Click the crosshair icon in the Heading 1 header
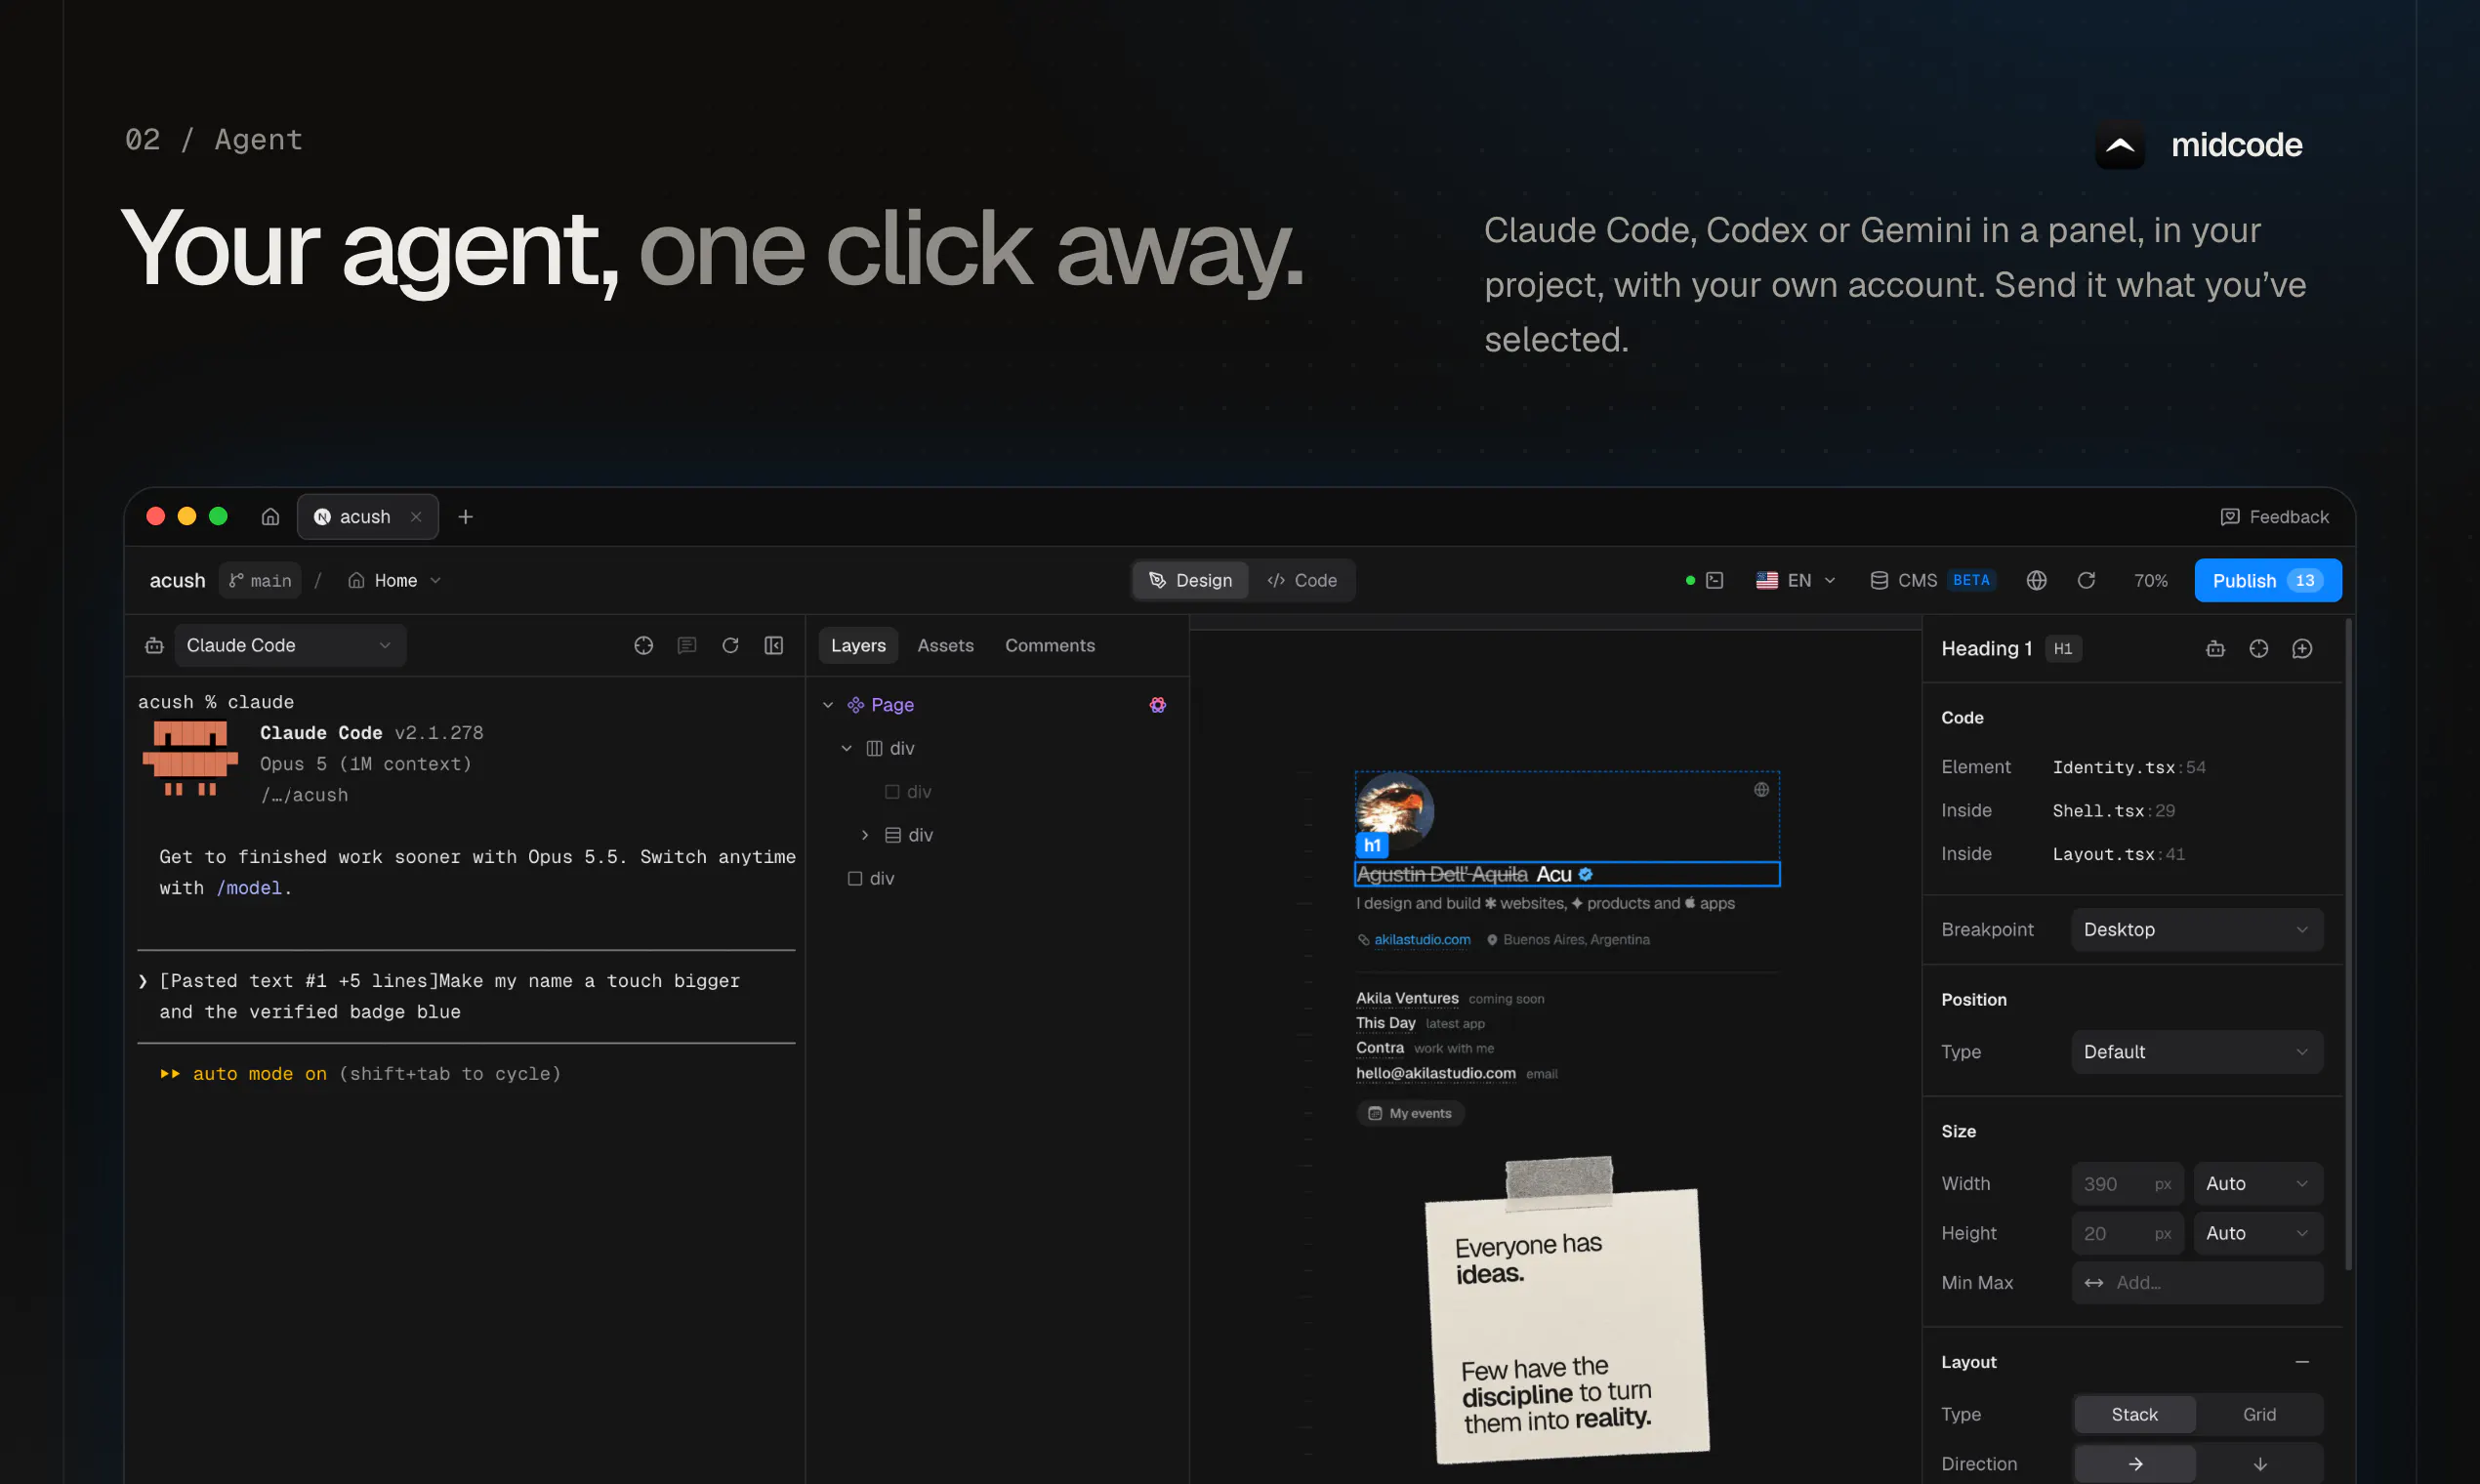The image size is (2480, 1484). click(2258, 649)
